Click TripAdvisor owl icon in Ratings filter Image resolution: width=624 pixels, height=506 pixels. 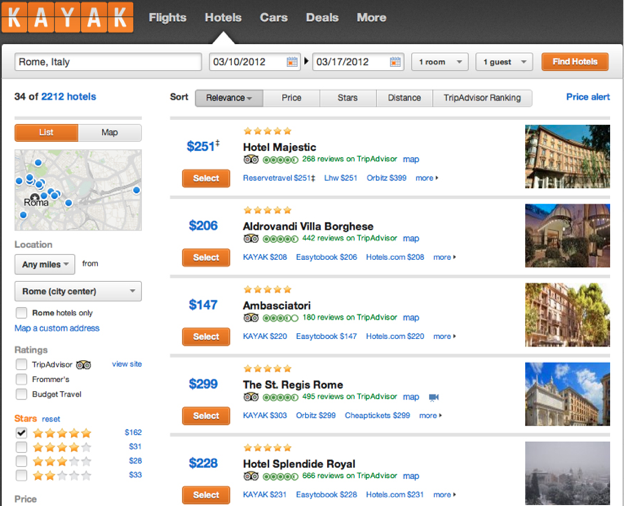coord(84,365)
